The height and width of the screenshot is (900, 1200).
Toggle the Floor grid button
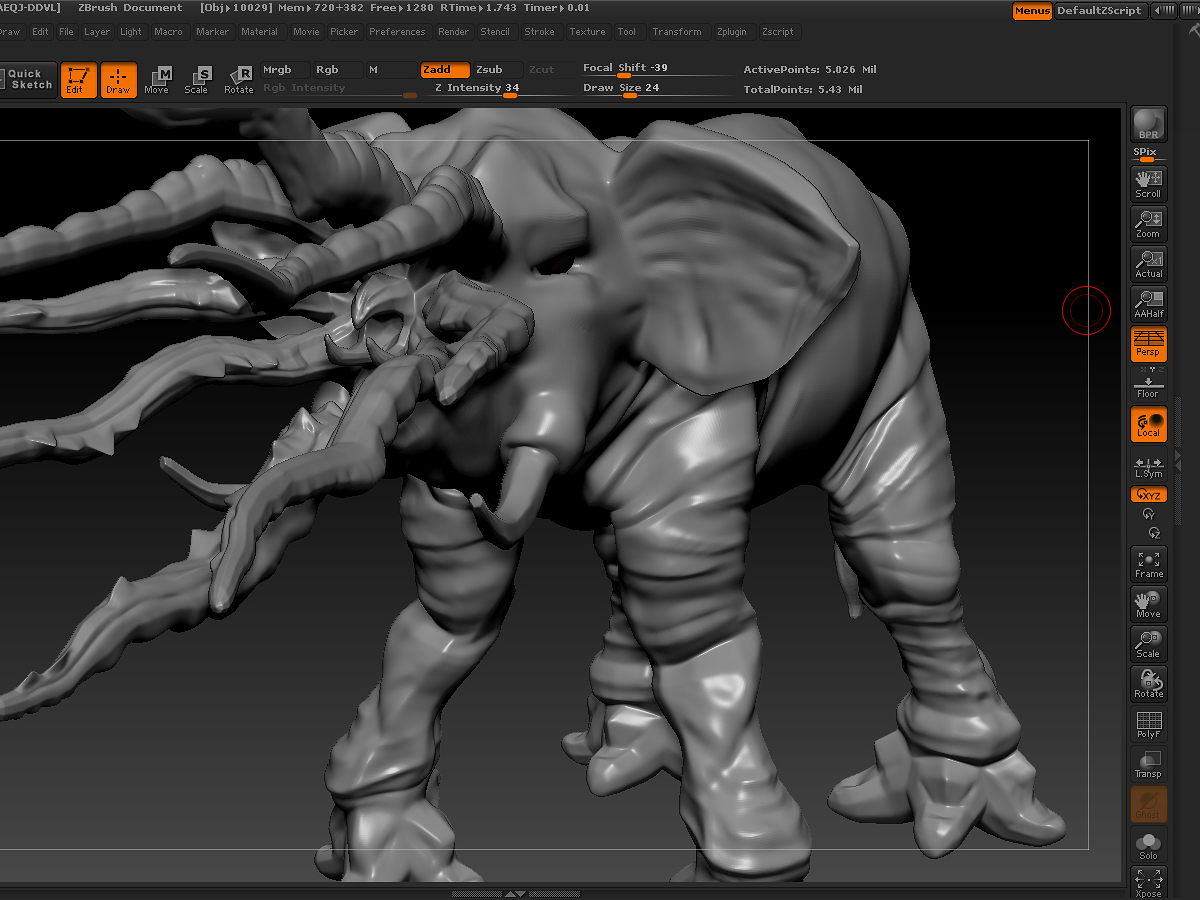[x=1149, y=384]
